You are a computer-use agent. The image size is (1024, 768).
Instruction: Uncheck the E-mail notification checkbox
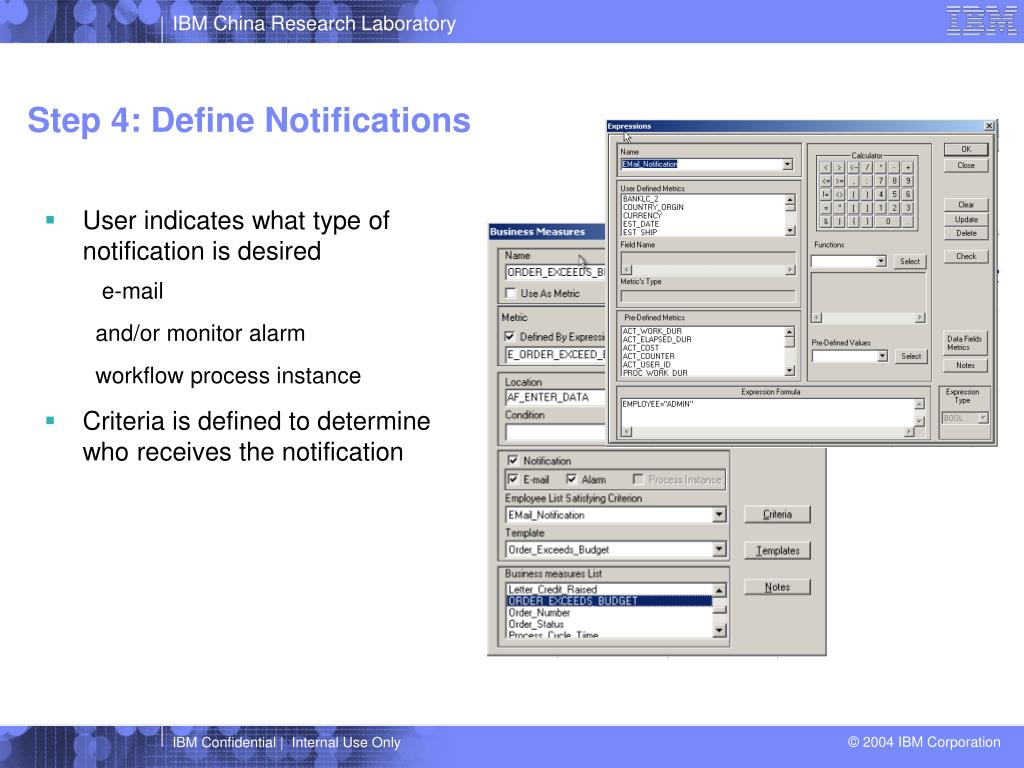[x=513, y=479]
